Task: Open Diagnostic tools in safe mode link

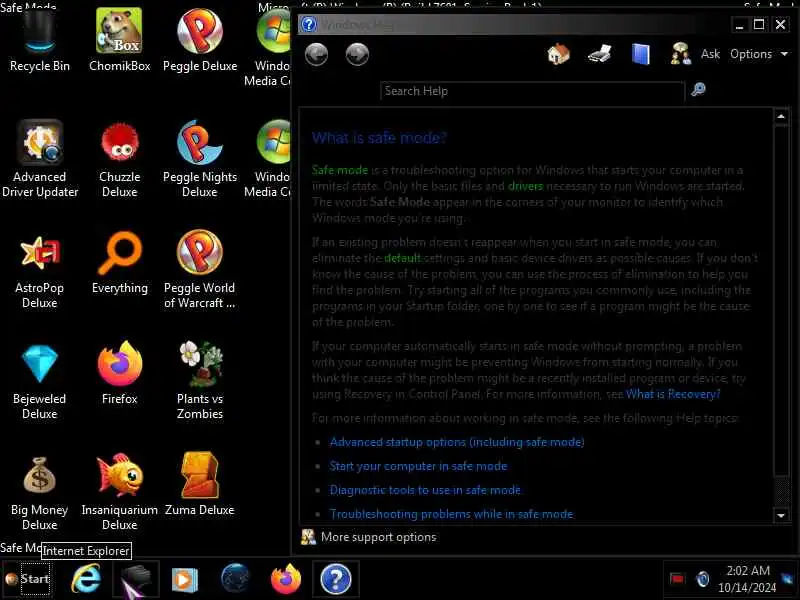Action: click(x=425, y=490)
